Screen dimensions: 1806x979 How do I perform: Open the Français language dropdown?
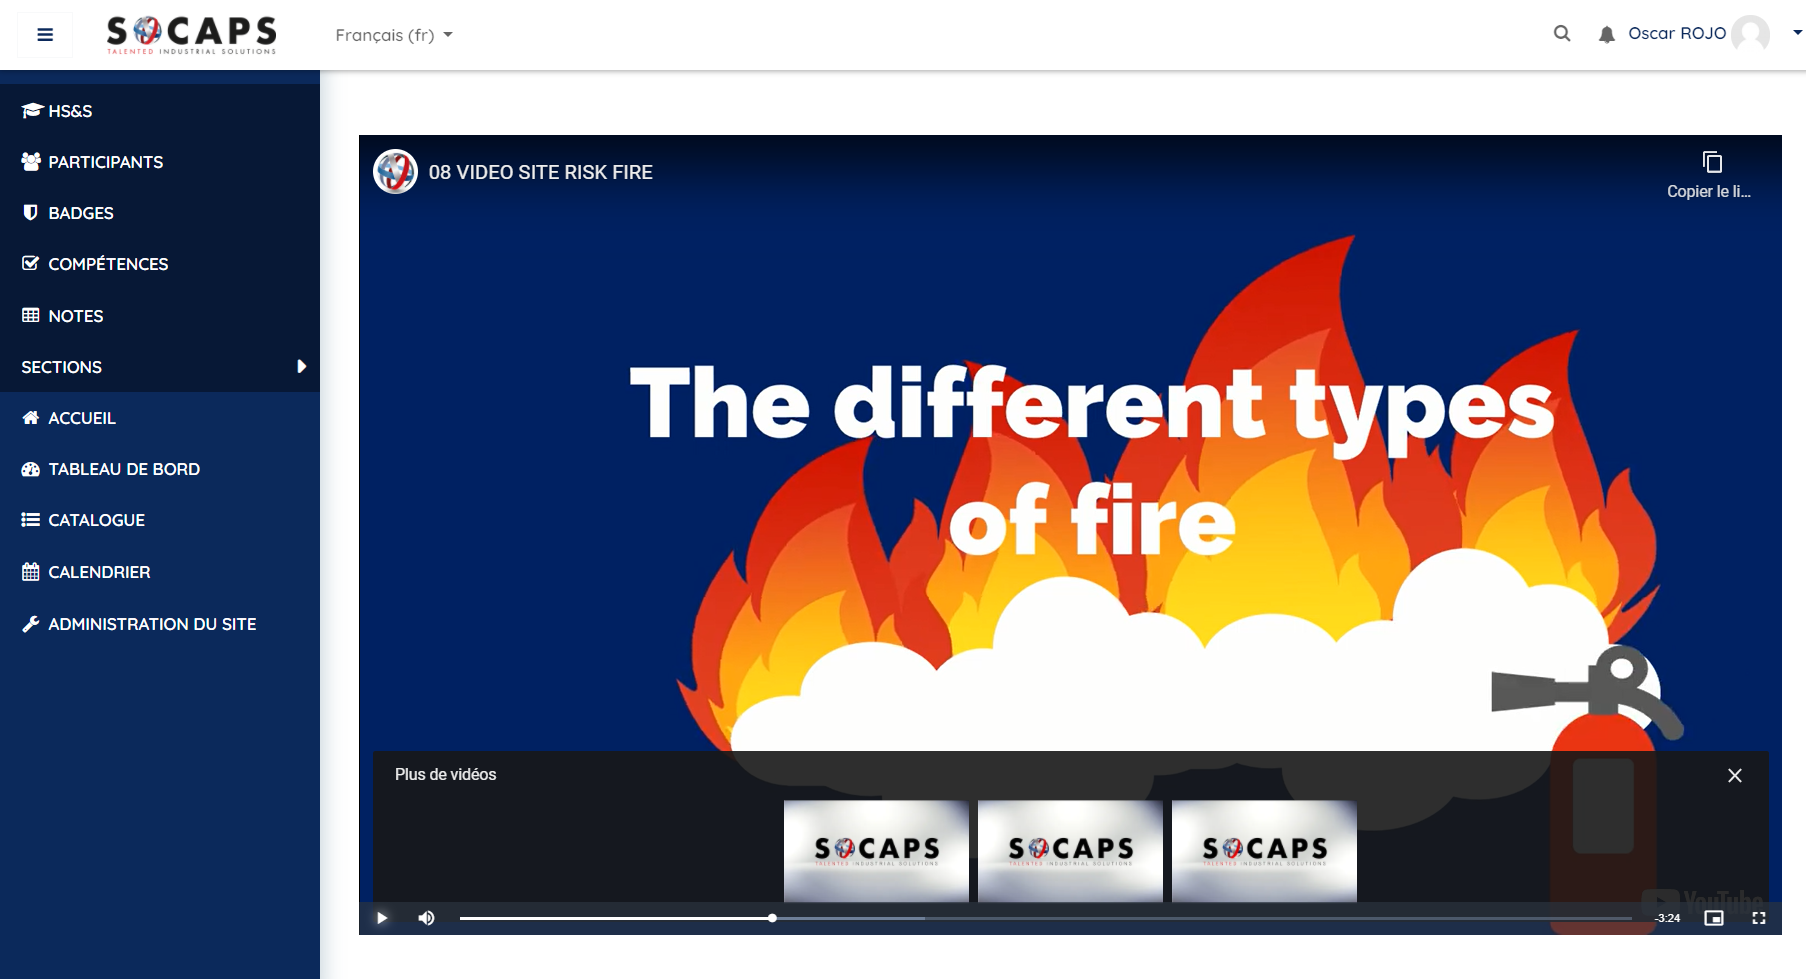point(393,35)
